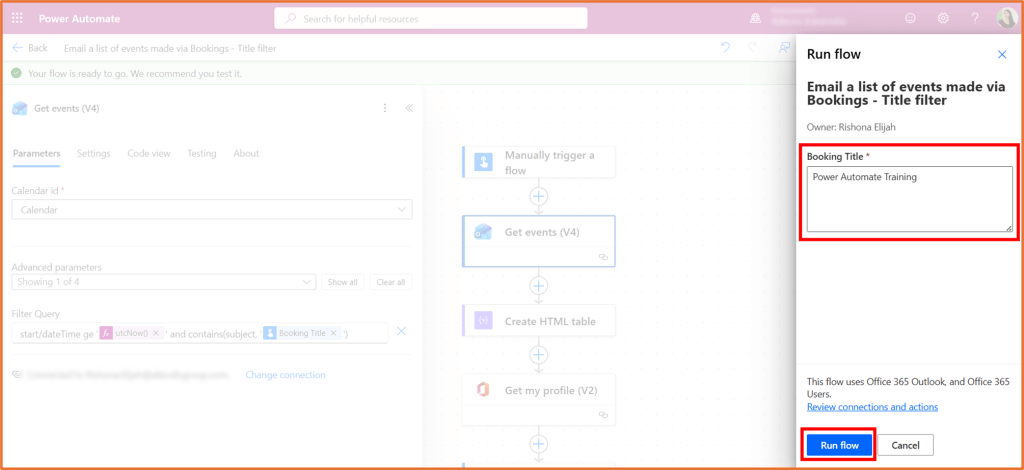
Task: Add step after Manually trigger a flow
Action: tap(539, 196)
